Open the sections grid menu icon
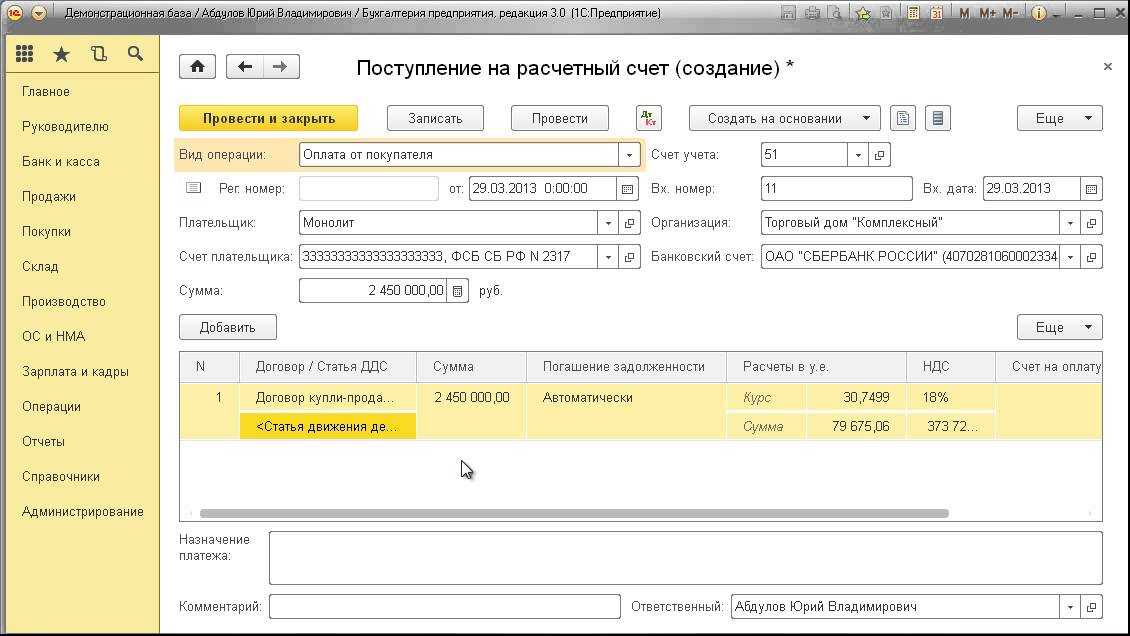Image resolution: width=1130 pixels, height=636 pixels. (x=25, y=53)
